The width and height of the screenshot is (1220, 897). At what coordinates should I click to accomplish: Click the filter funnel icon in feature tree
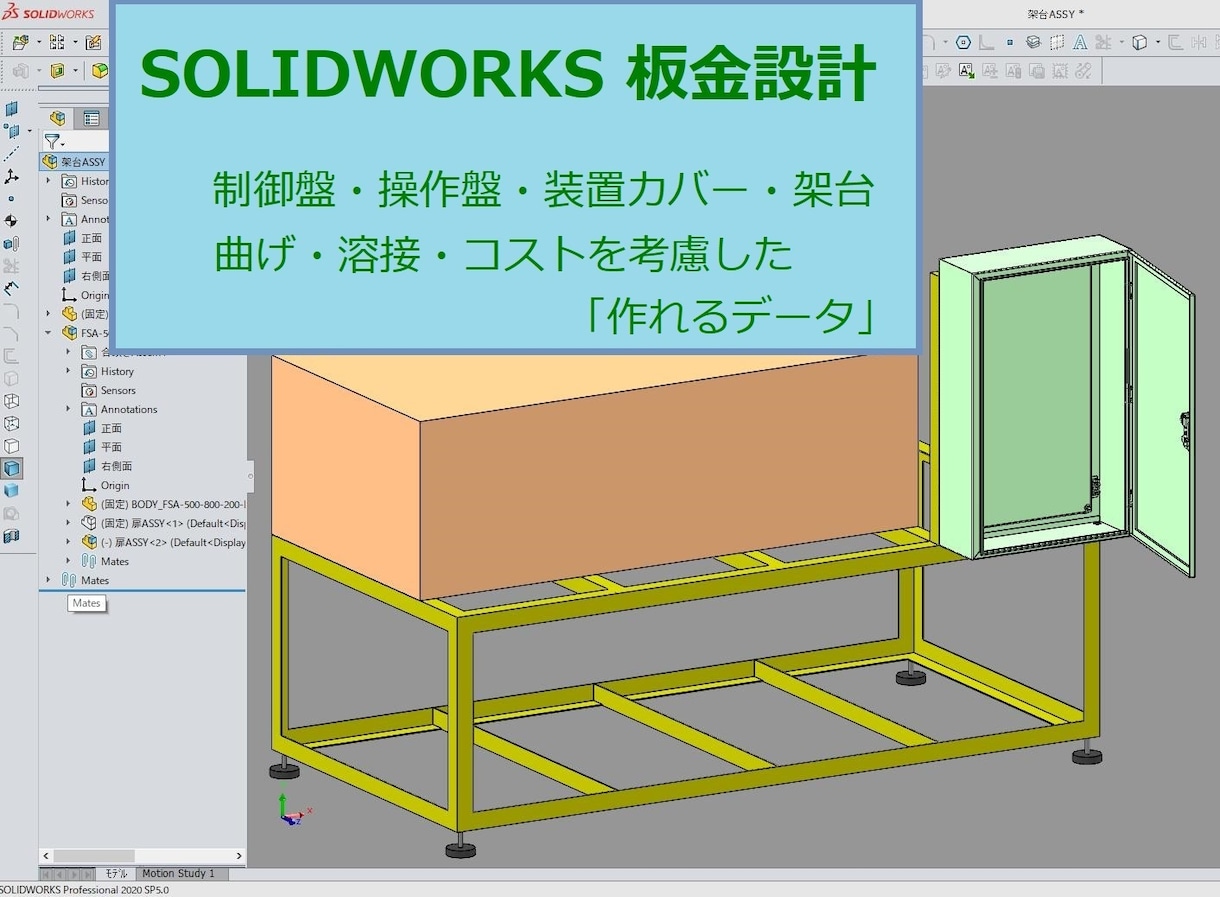pyautogui.click(x=50, y=142)
